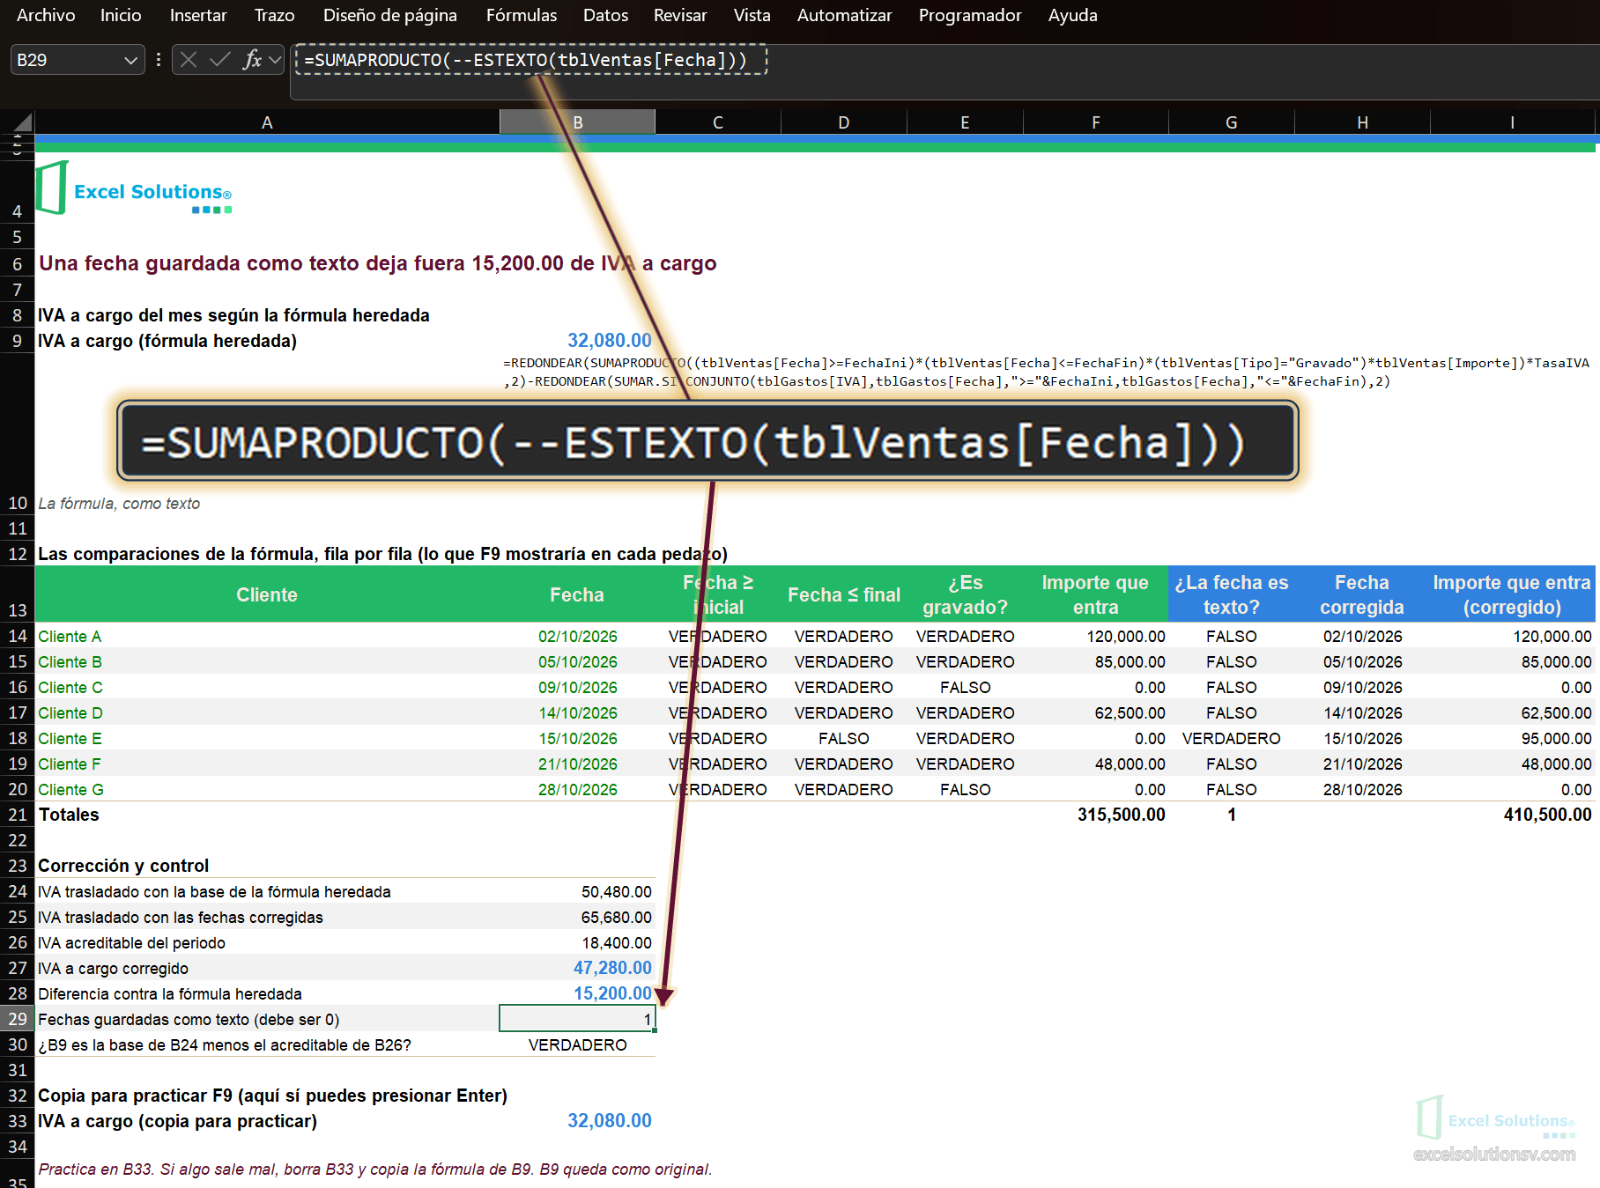
Task: Open the Revisar tab
Action: click(x=680, y=15)
